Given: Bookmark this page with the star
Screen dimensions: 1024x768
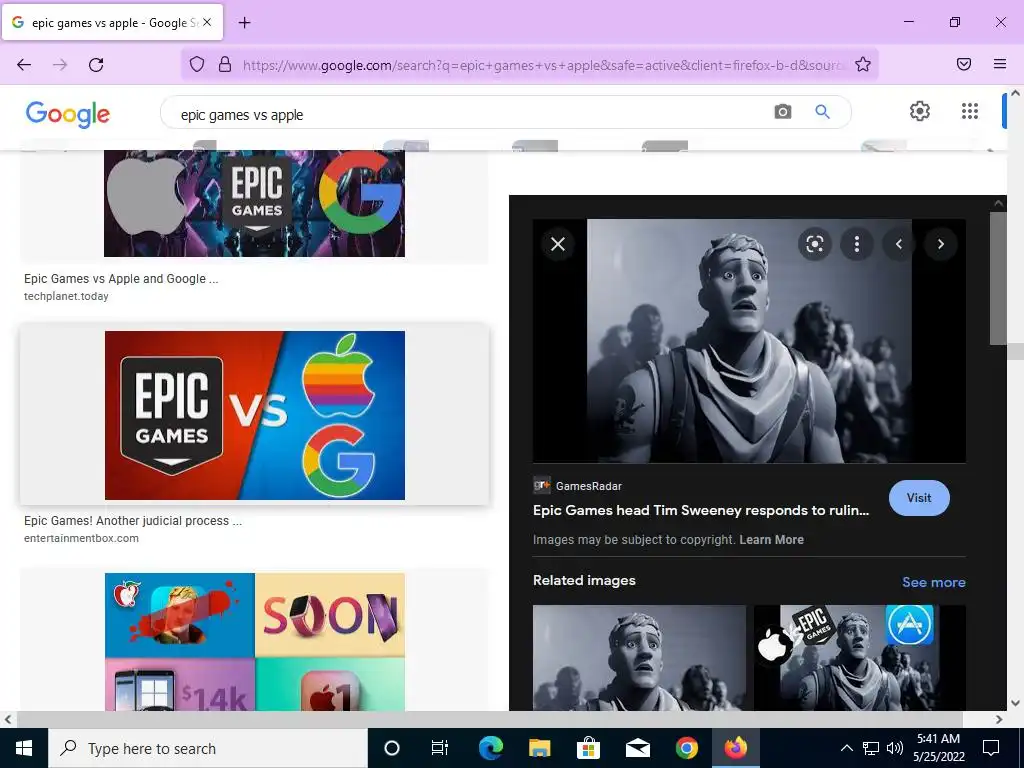Looking at the screenshot, I should [863, 64].
